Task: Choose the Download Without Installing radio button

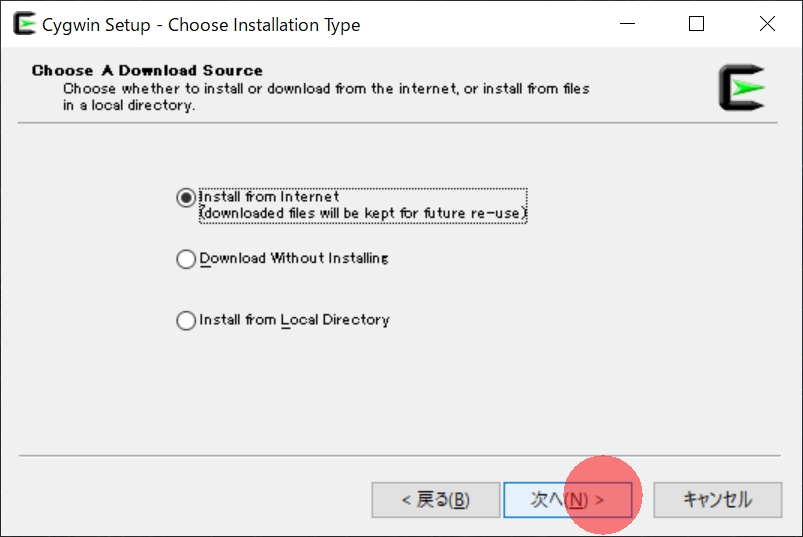Action: pyautogui.click(x=186, y=259)
